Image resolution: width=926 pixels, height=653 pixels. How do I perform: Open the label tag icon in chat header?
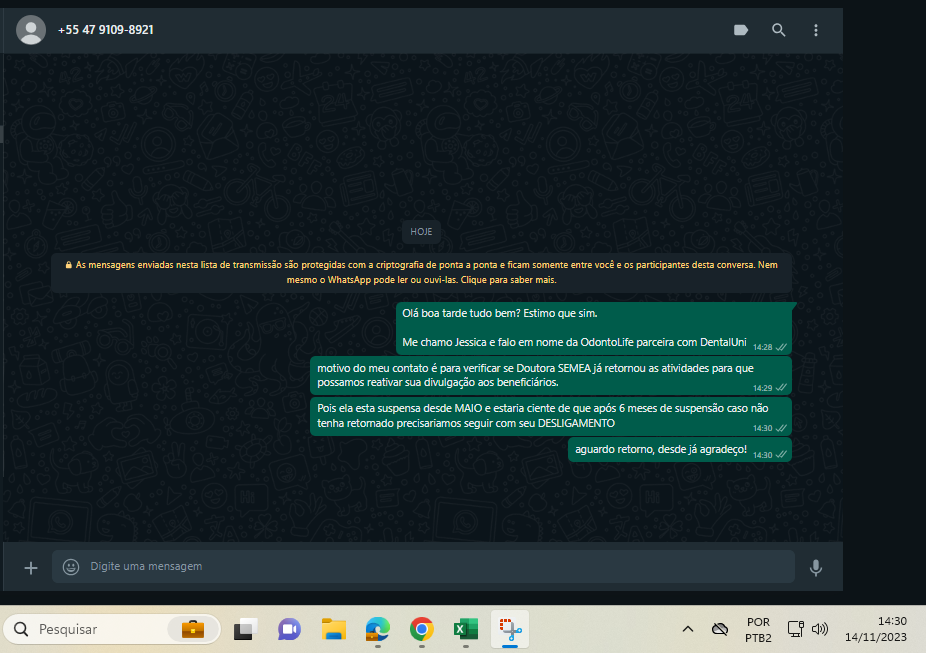click(x=741, y=30)
